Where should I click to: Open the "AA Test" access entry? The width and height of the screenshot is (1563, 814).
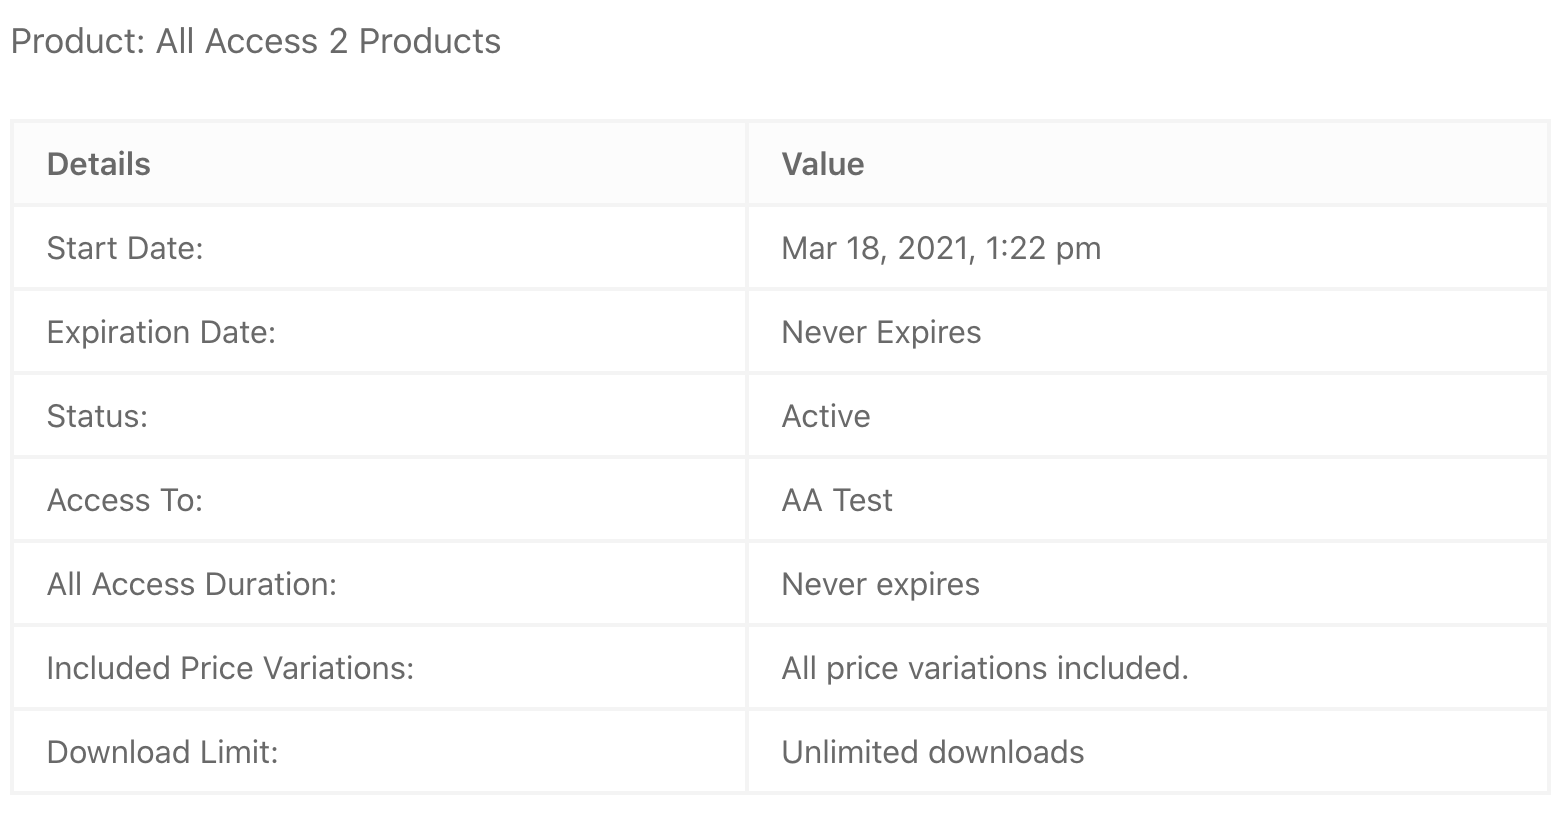[x=837, y=500]
